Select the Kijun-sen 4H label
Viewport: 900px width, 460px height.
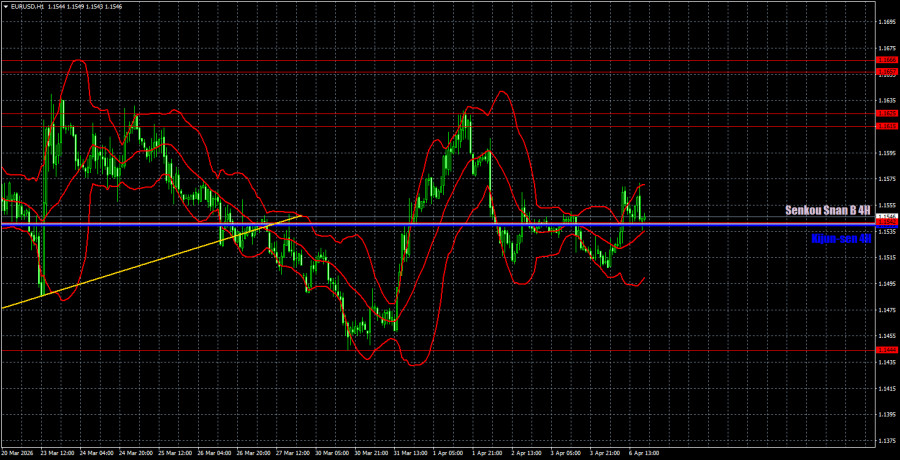841,239
